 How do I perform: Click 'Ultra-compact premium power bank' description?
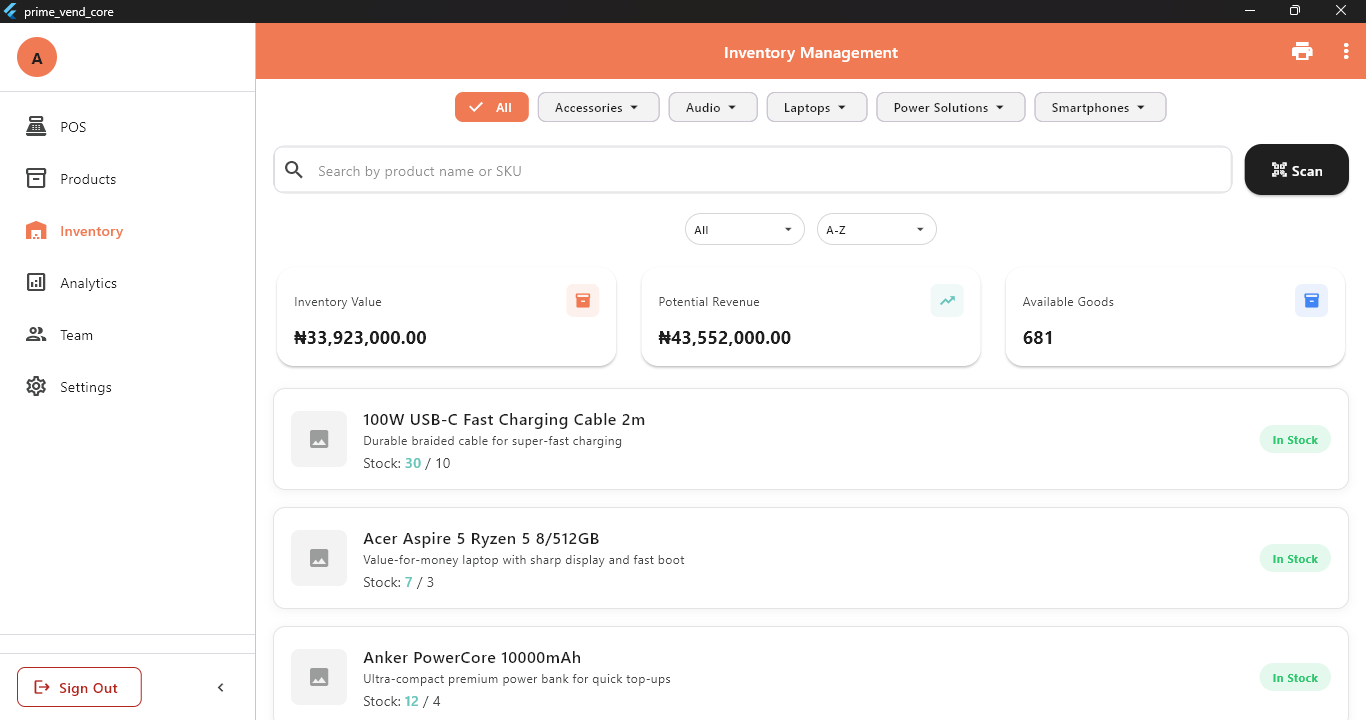[517, 679]
